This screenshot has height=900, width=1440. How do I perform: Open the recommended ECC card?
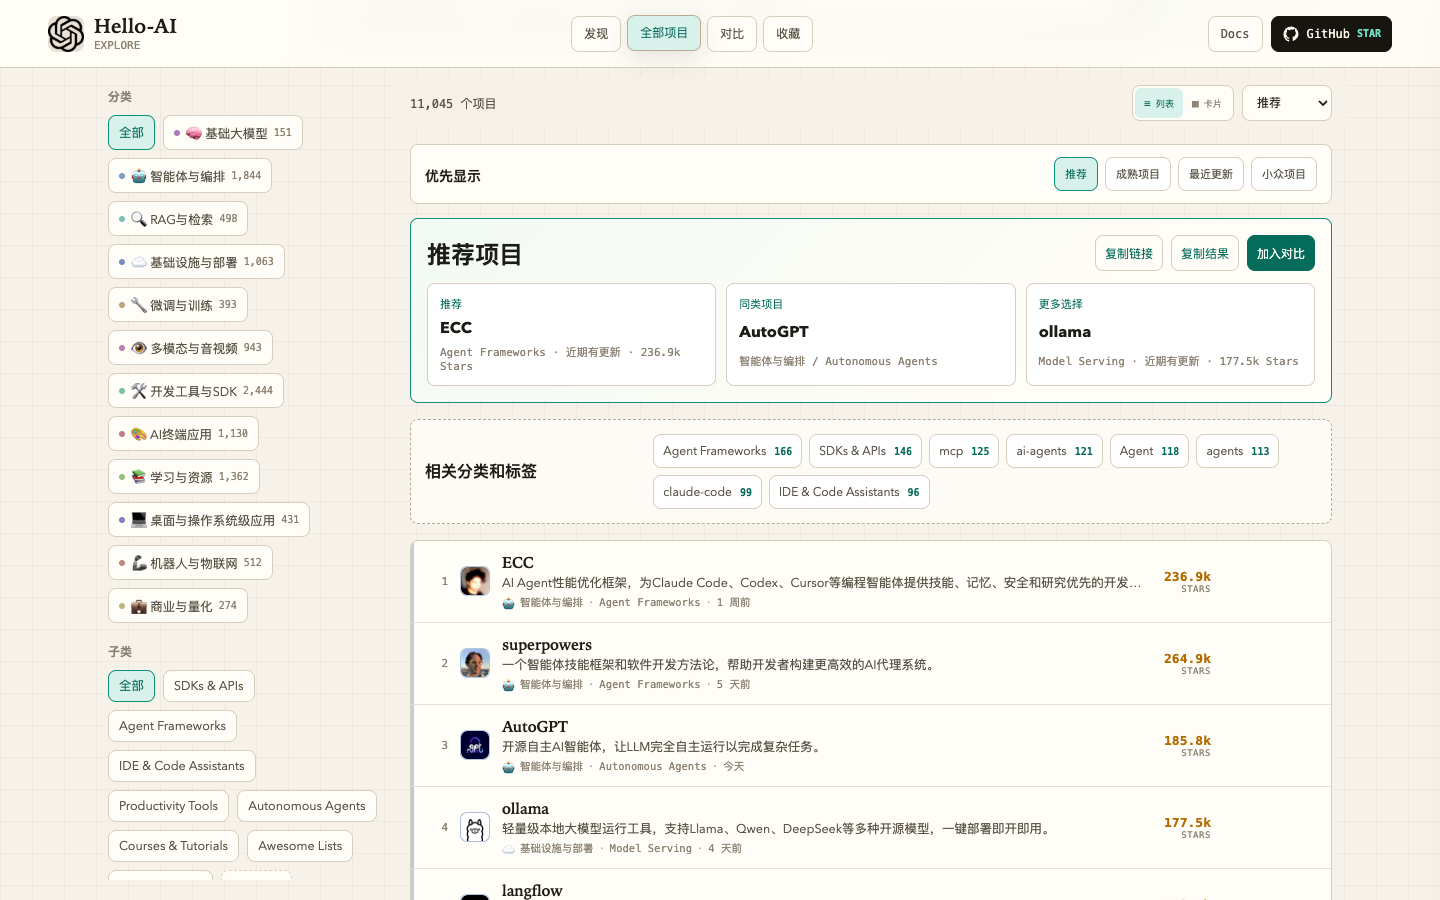click(x=571, y=334)
